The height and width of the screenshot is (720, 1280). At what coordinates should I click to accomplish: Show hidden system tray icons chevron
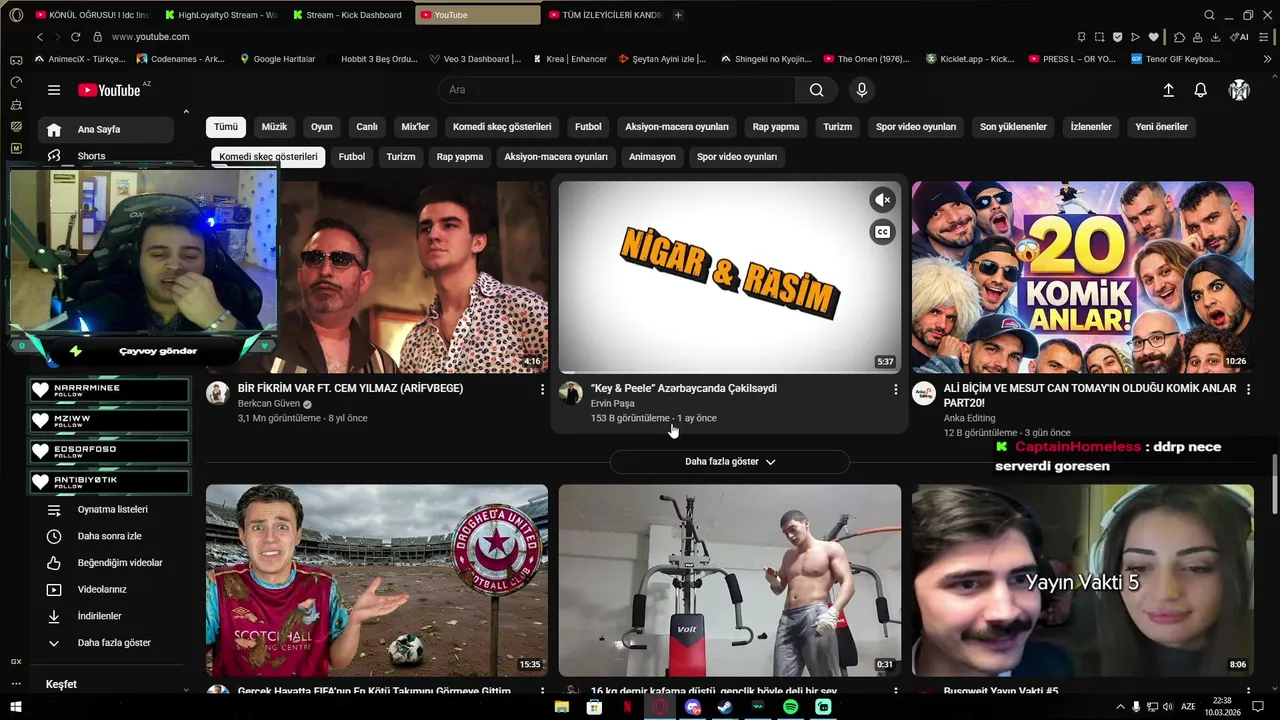[1120, 707]
